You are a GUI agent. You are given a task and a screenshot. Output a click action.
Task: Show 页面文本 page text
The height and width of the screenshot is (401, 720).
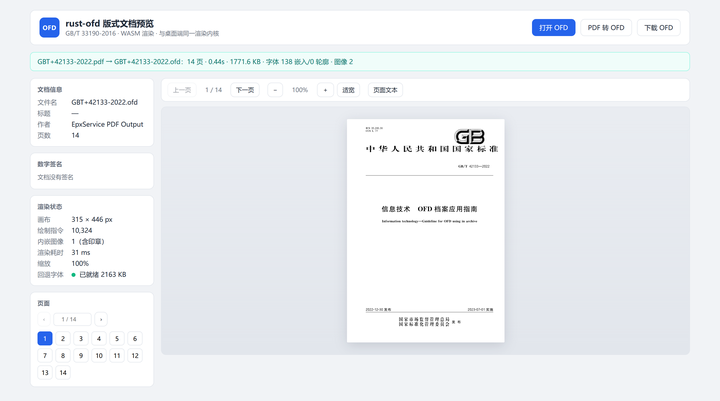tap(385, 90)
